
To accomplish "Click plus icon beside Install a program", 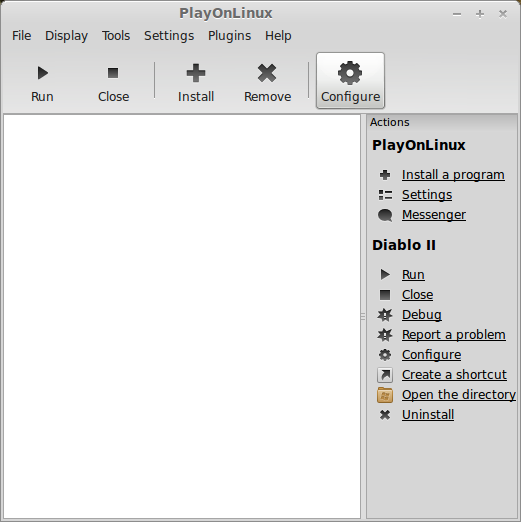I will tap(385, 175).
